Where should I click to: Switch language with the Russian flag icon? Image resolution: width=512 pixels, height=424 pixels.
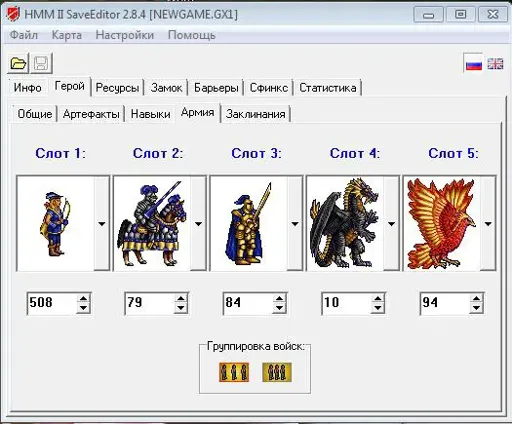tap(473, 63)
